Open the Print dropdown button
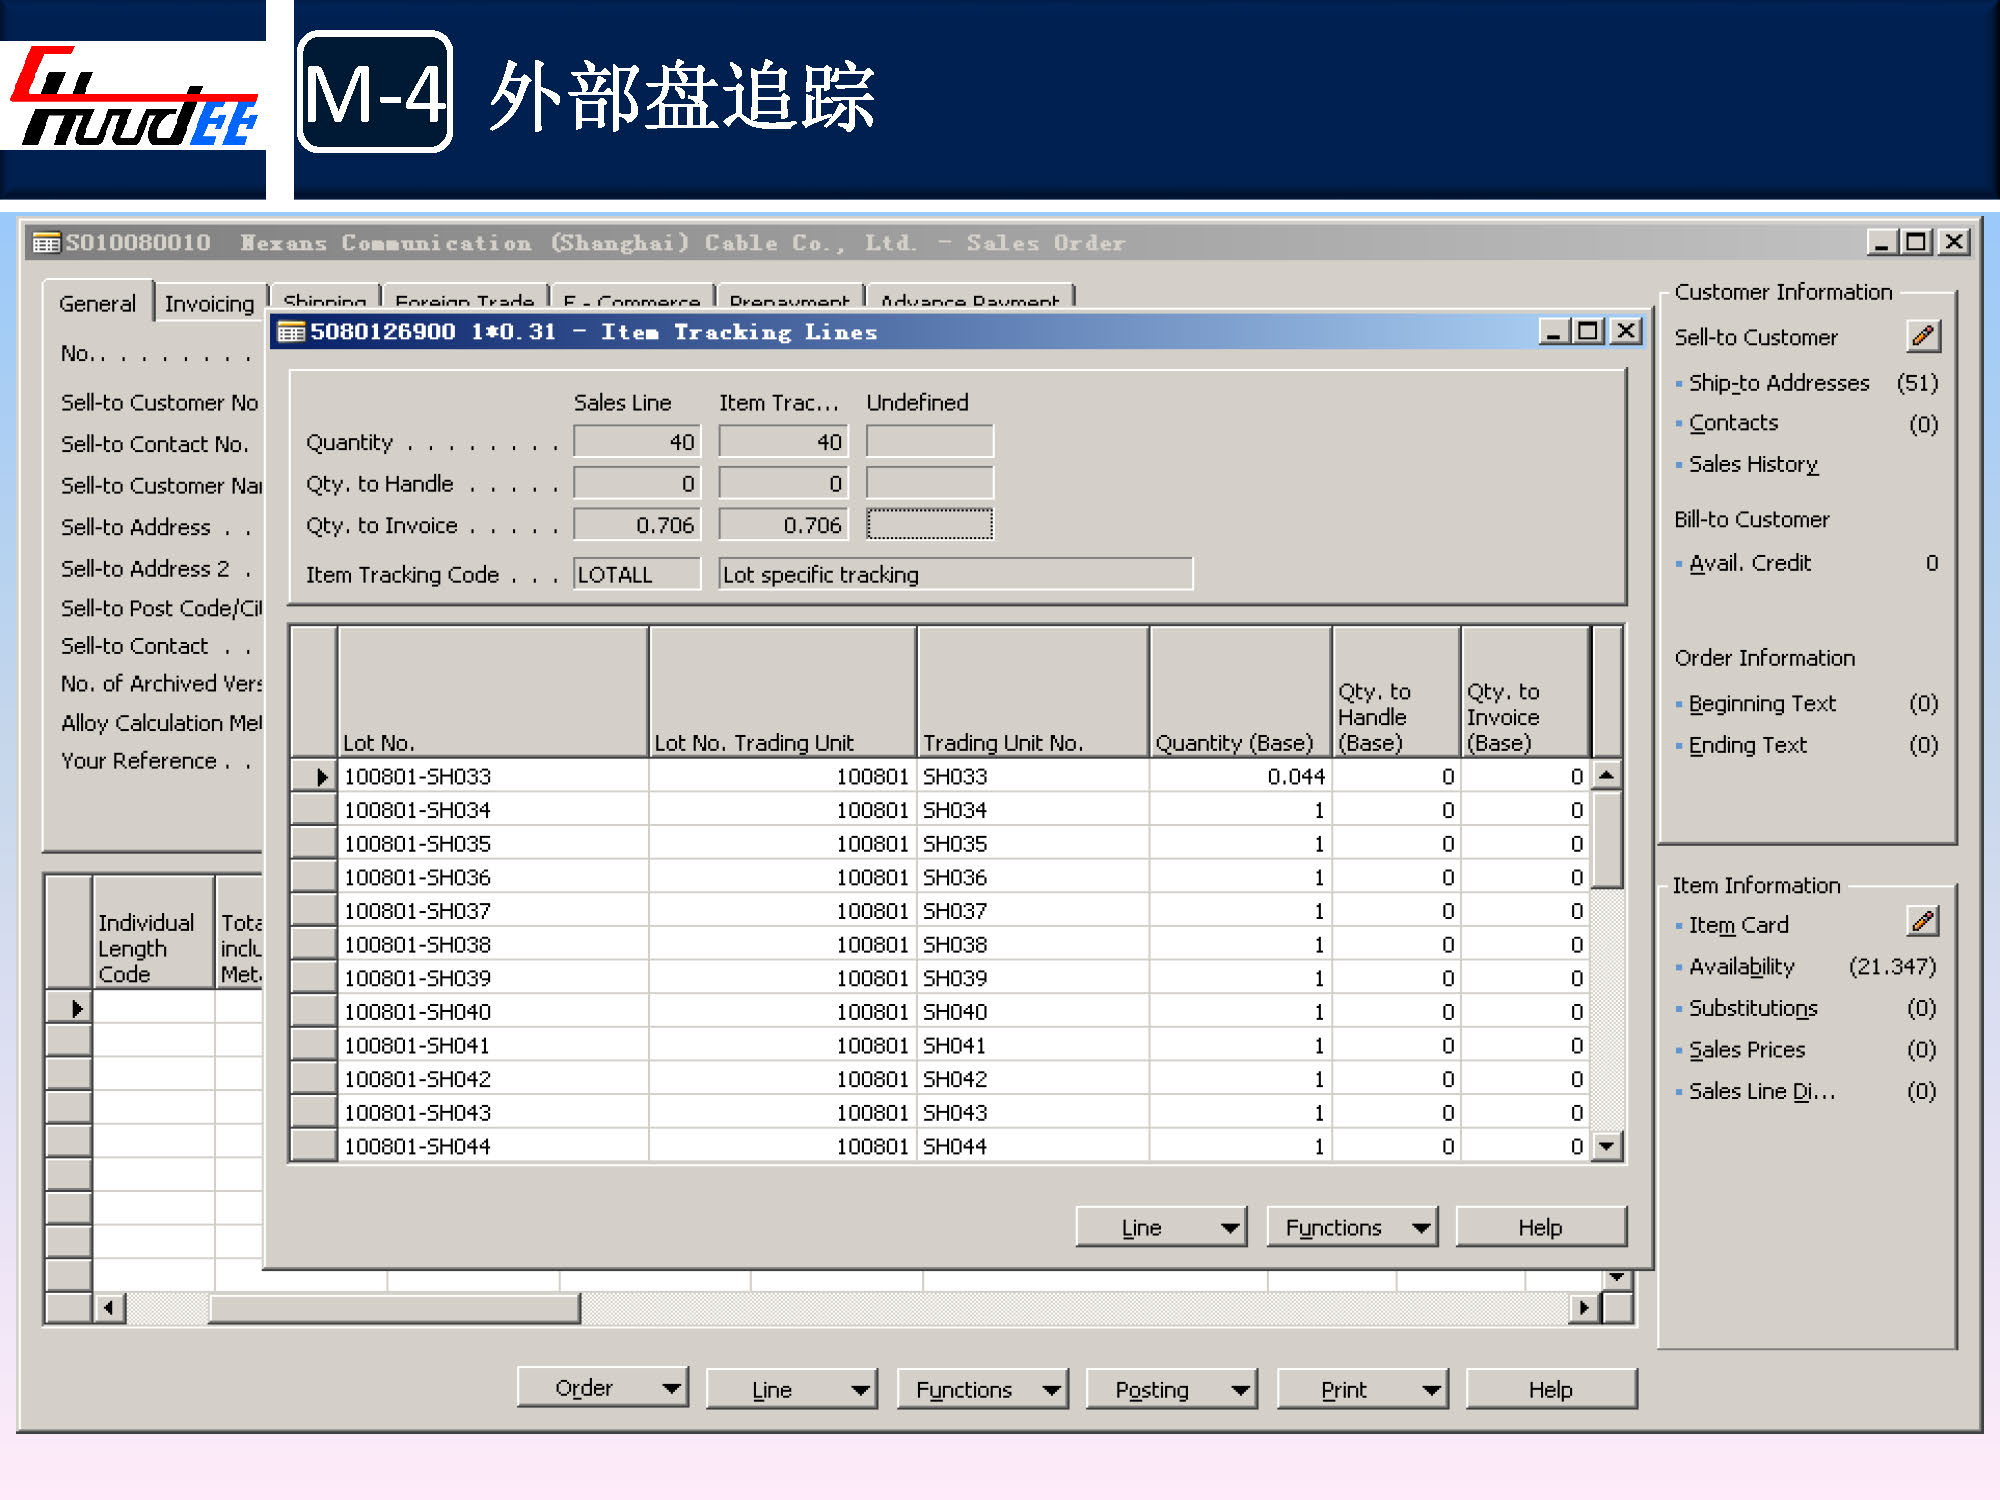Image resolution: width=2000 pixels, height=1500 pixels. pyautogui.click(x=1361, y=1389)
